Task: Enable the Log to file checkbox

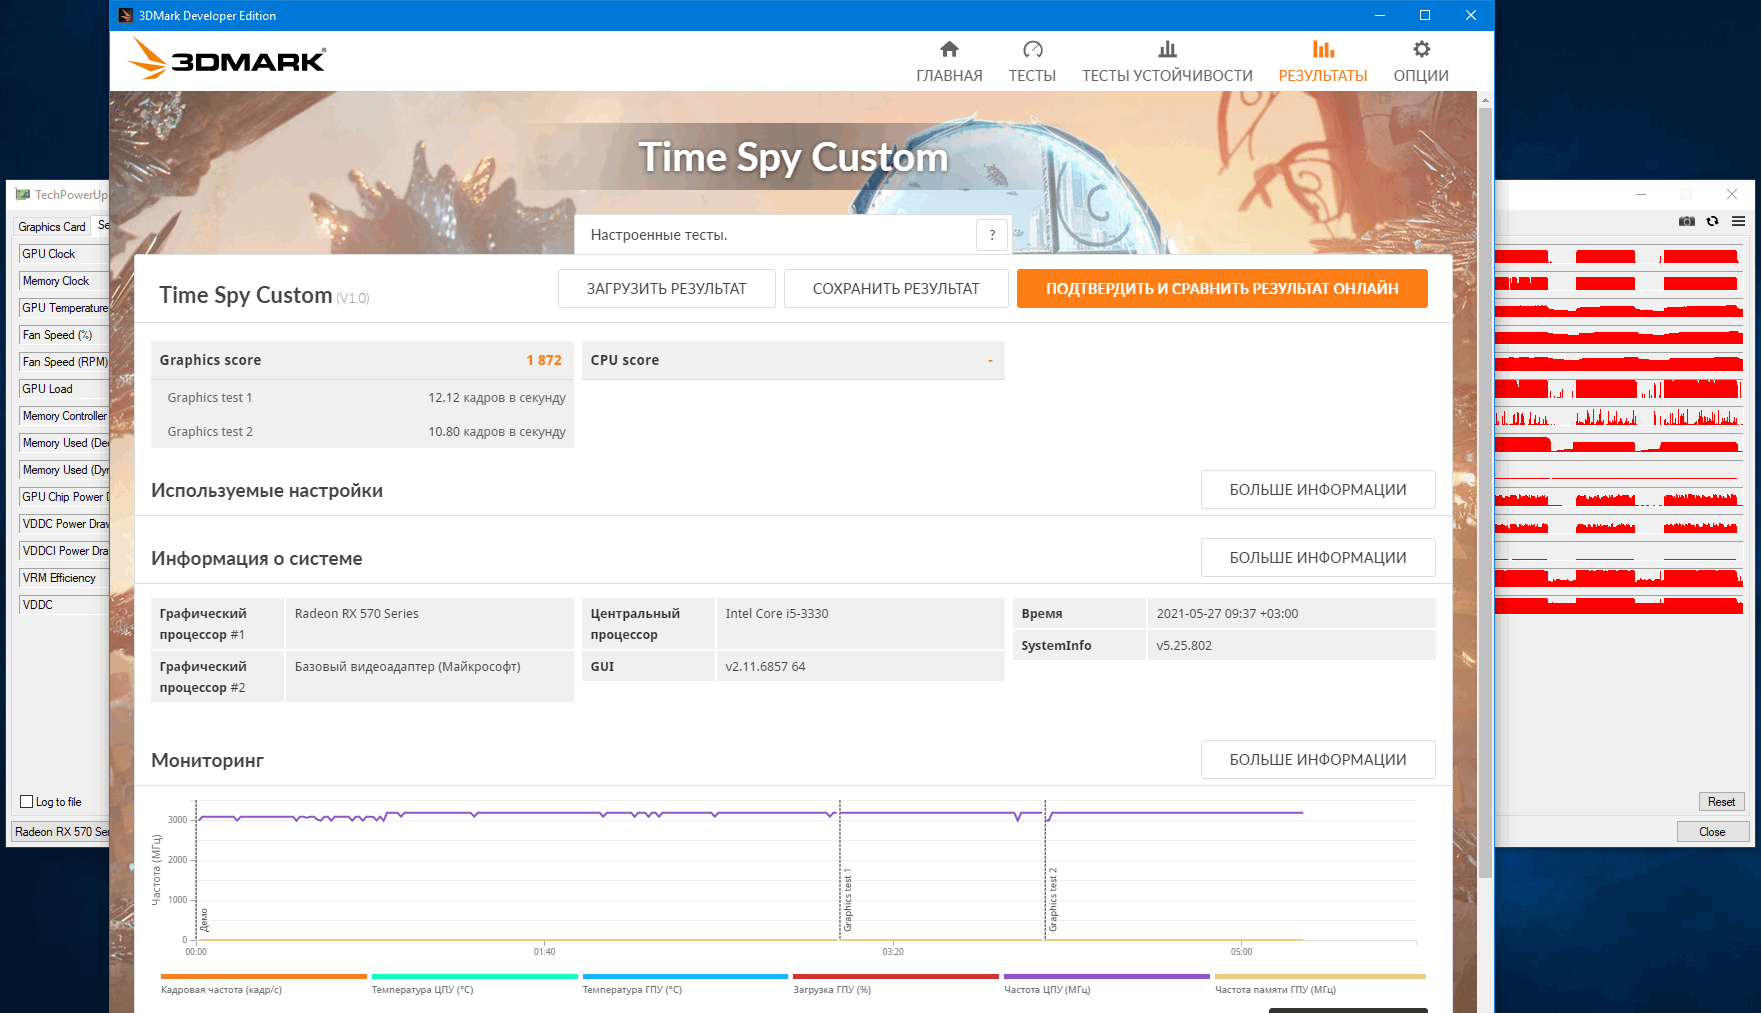Action: 27,802
